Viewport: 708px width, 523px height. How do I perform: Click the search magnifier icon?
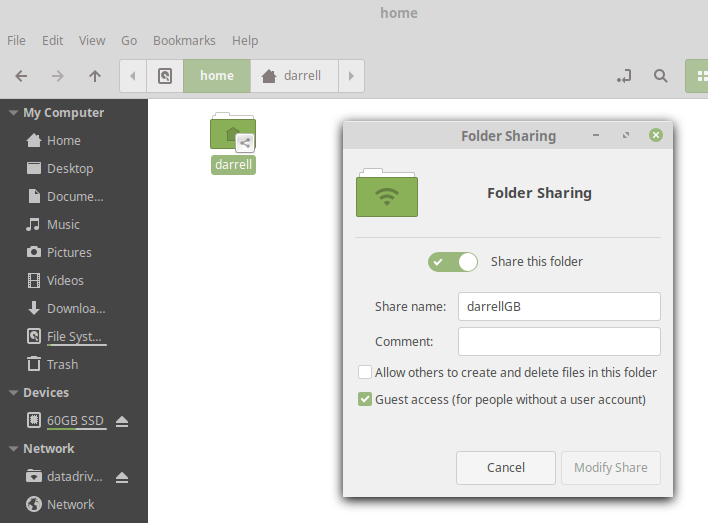660,76
